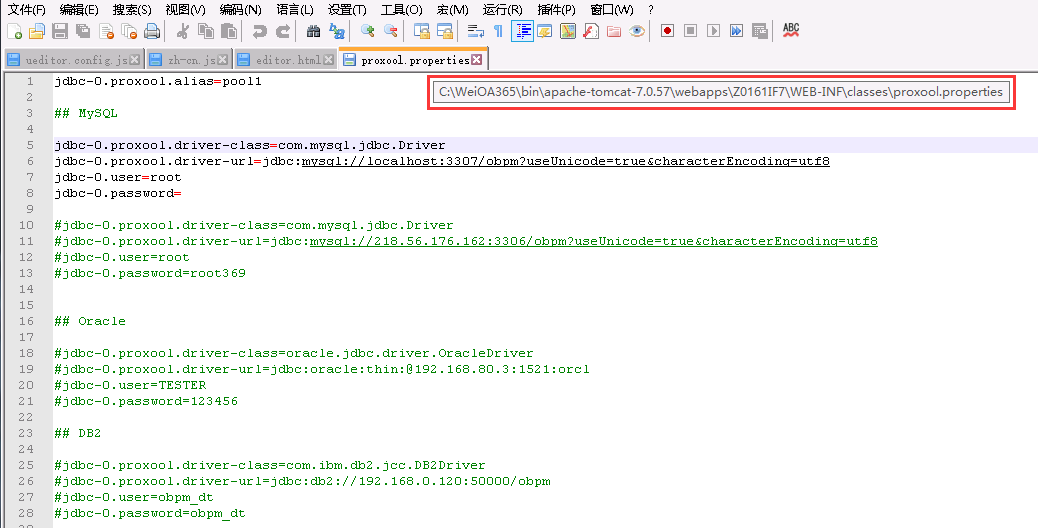Image resolution: width=1038 pixels, height=528 pixels.
Task: Click the Open file folder icon
Action: (x=36, y=31)
